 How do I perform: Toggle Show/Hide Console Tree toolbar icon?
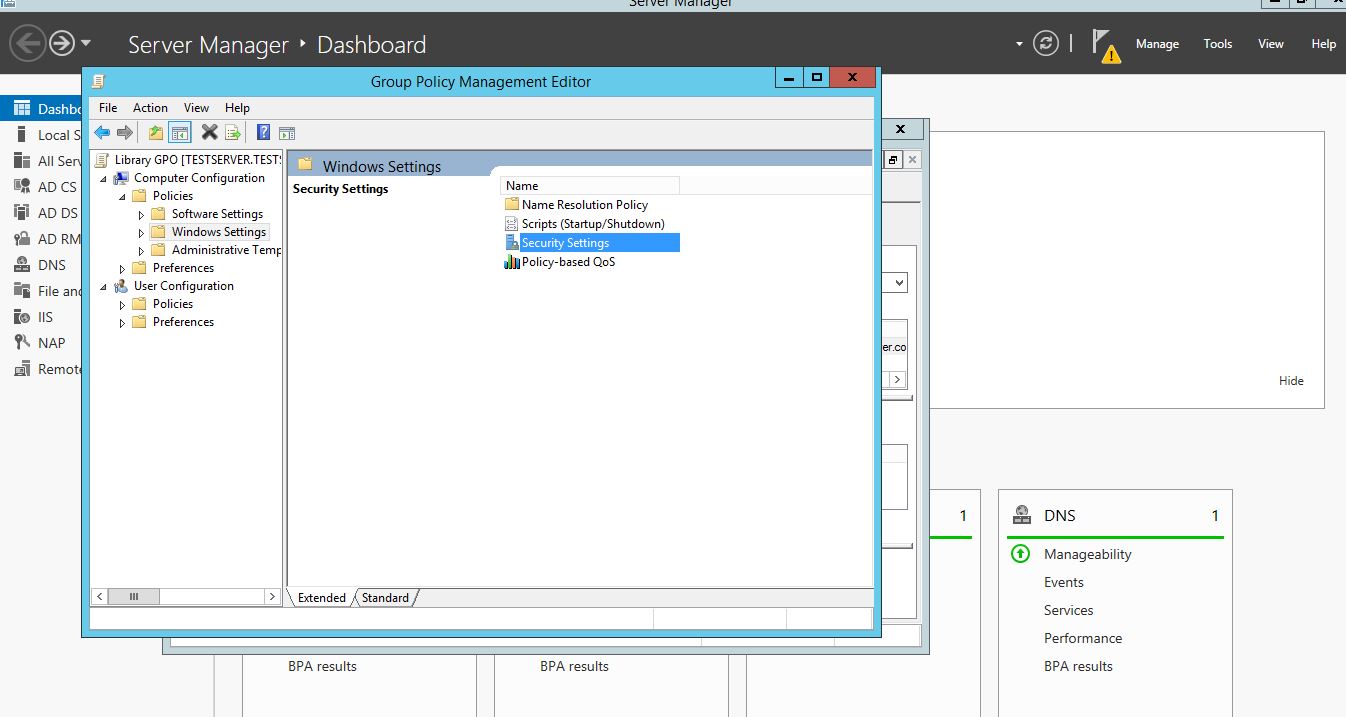coord(180,132)
